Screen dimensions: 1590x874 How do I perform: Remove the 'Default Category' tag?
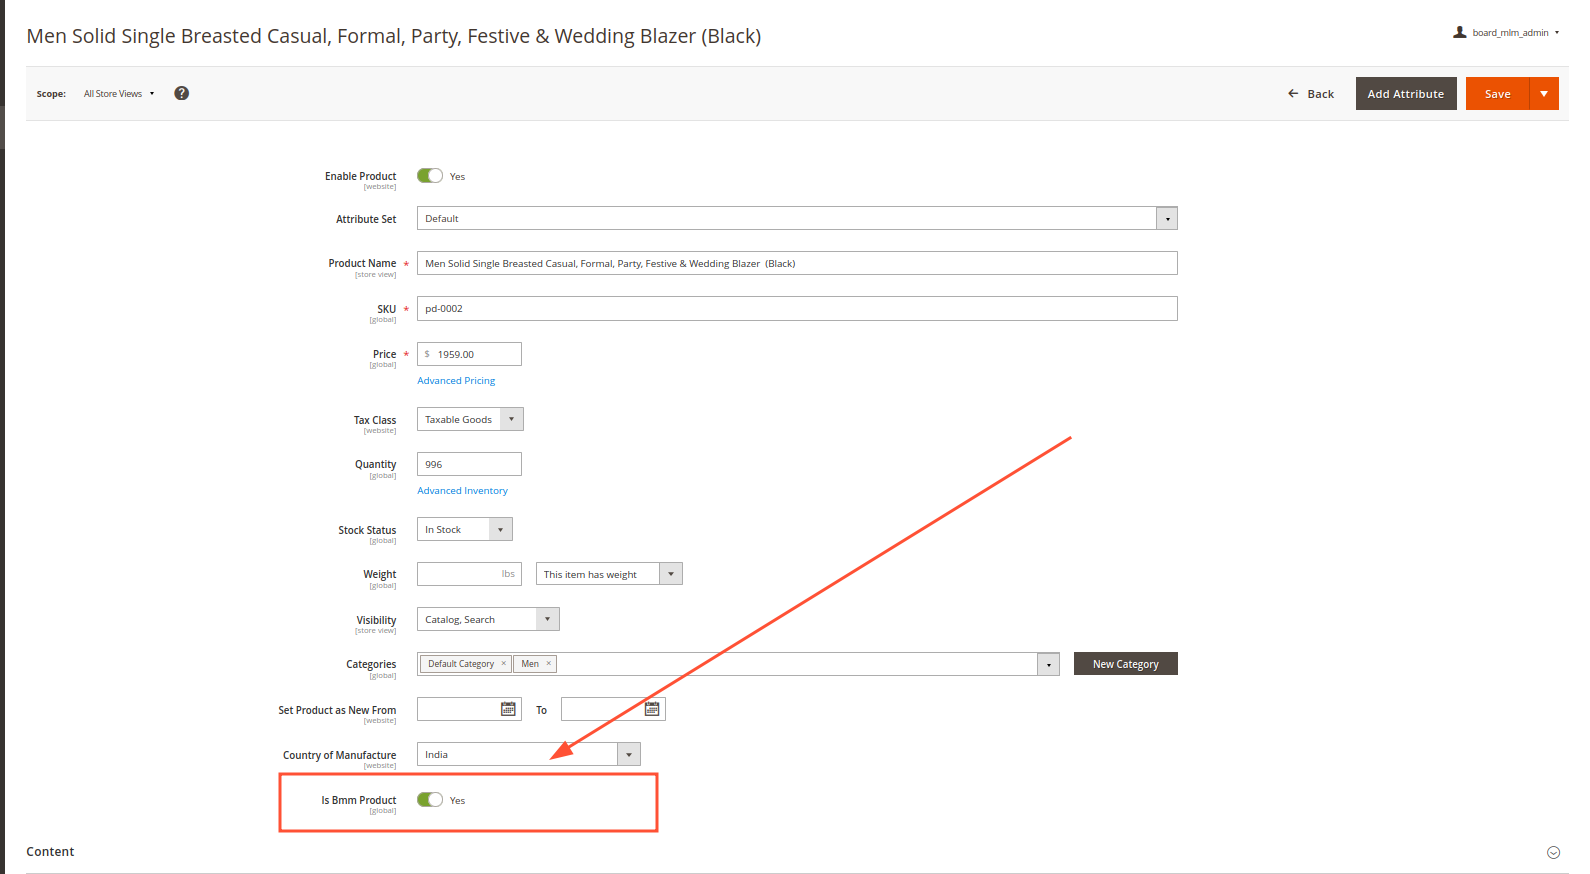click(503, 663)
